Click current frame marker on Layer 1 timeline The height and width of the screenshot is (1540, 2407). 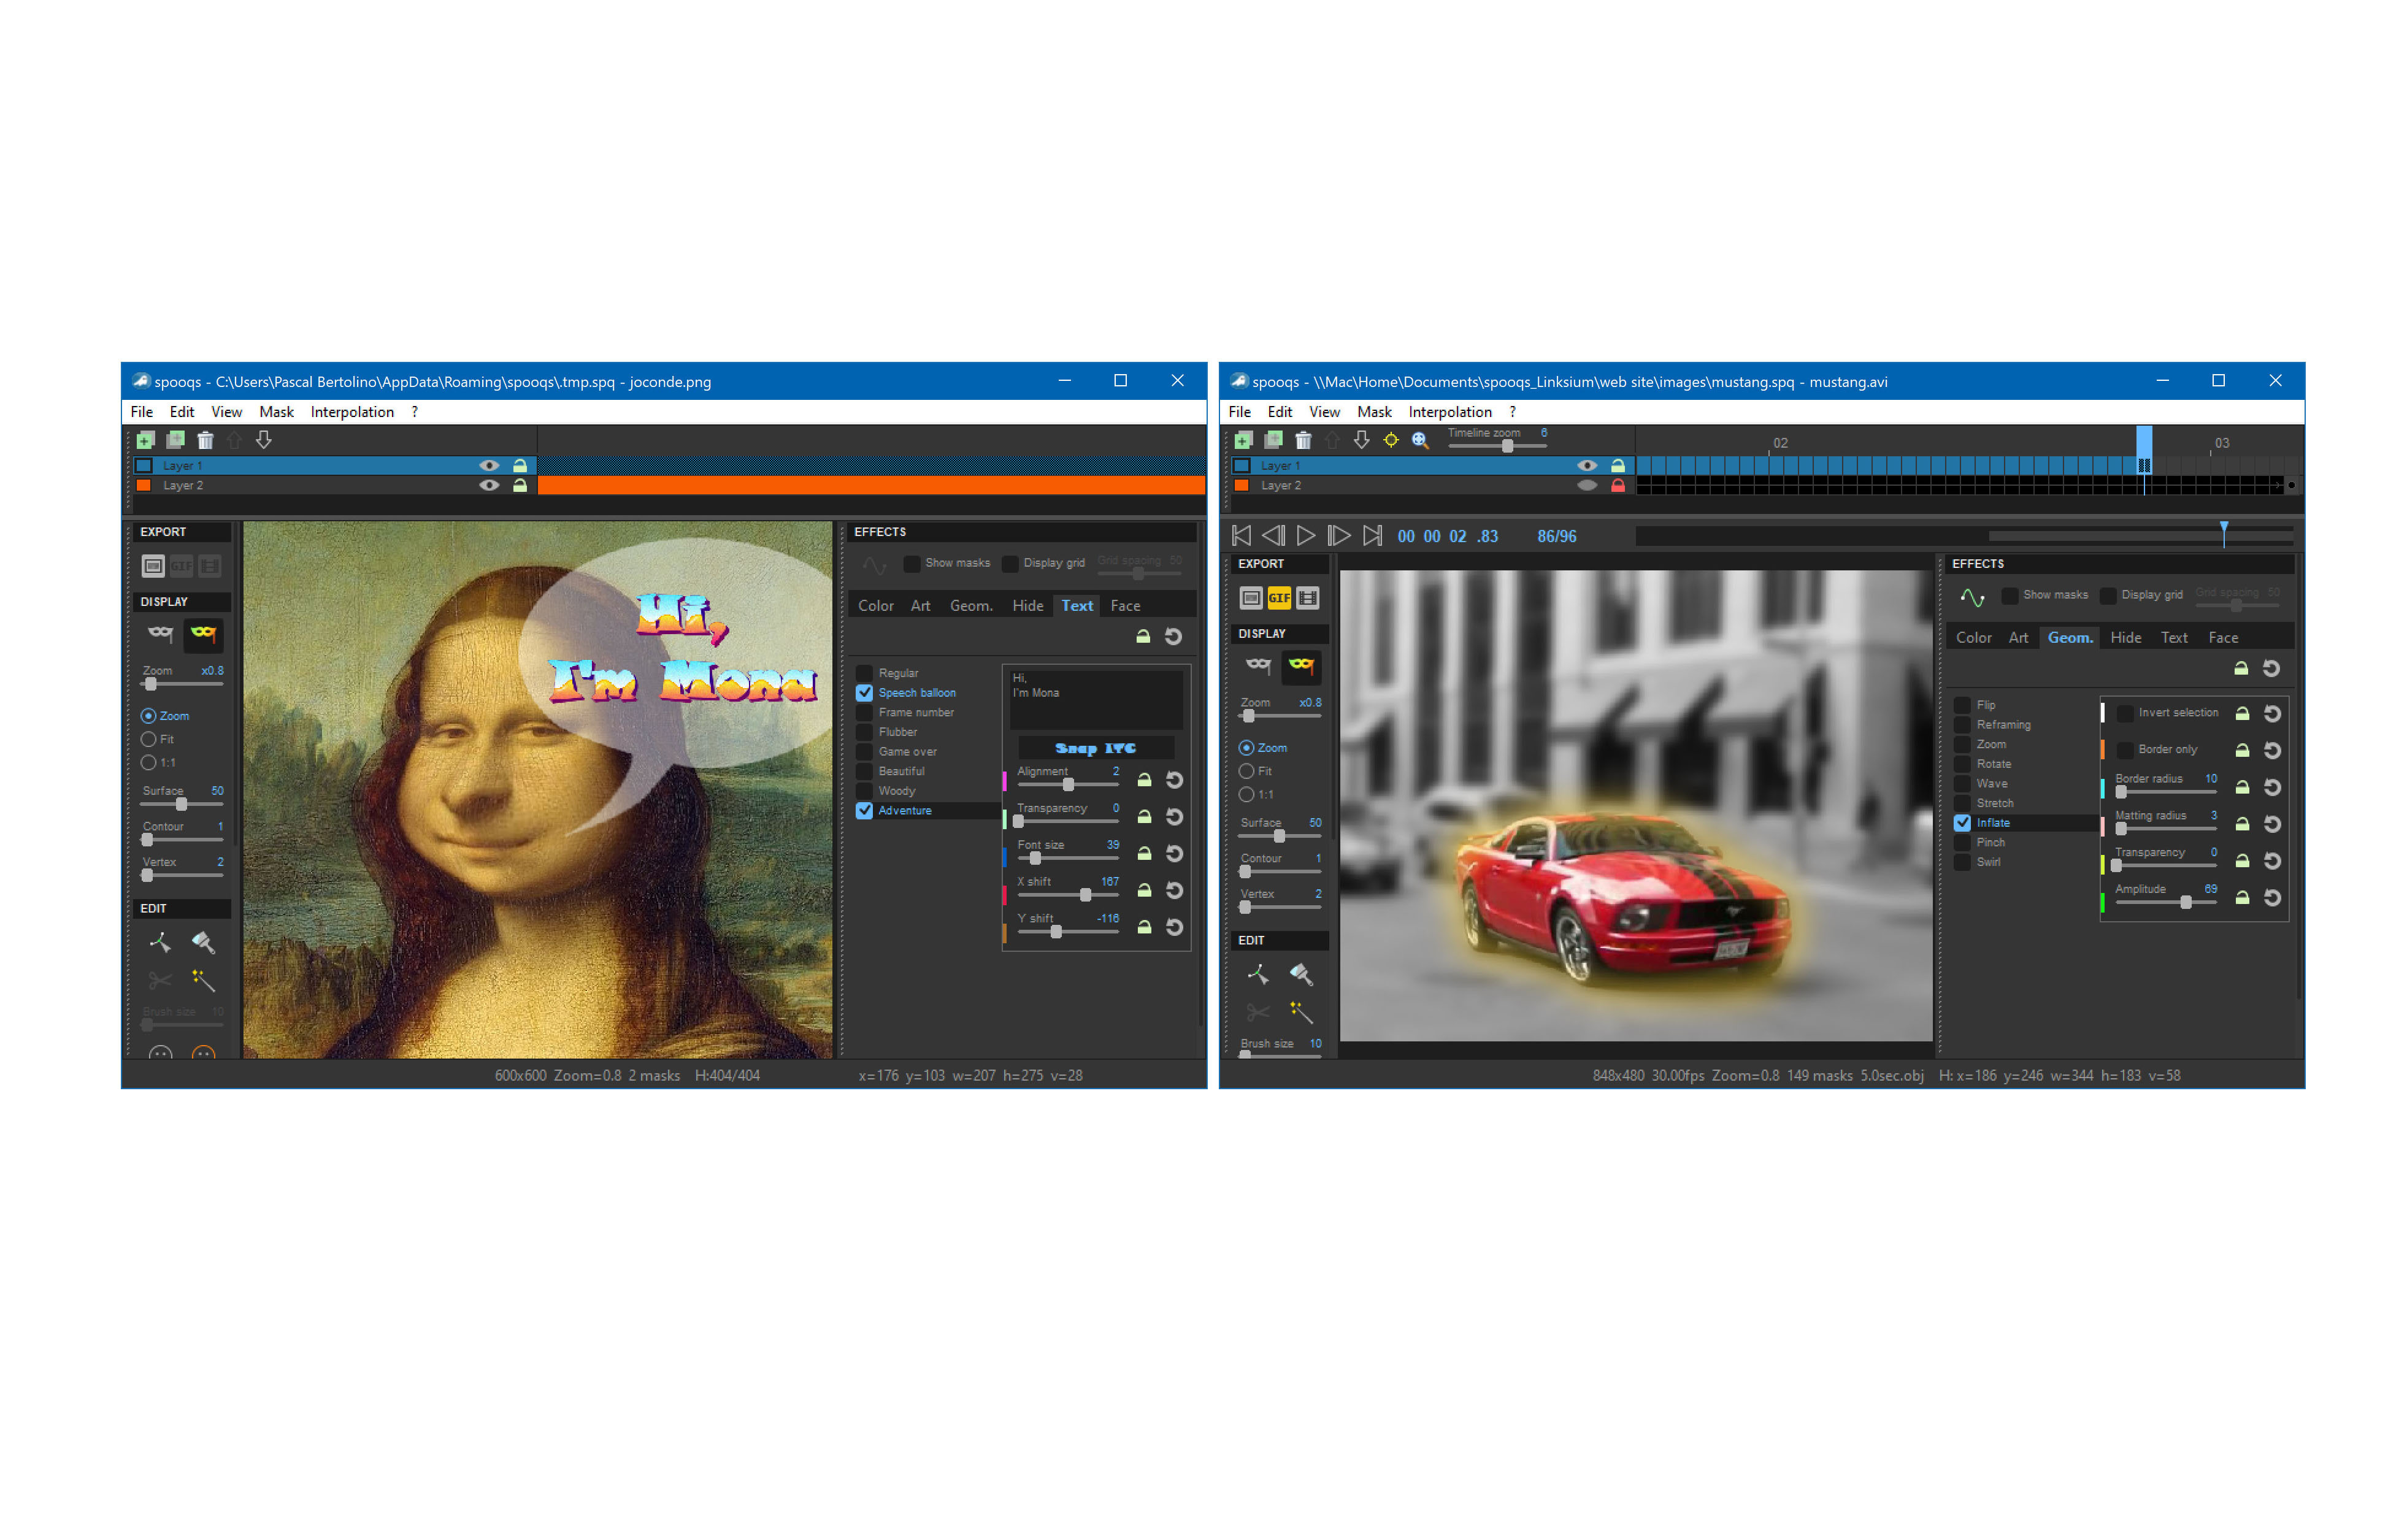(2144, 465)
